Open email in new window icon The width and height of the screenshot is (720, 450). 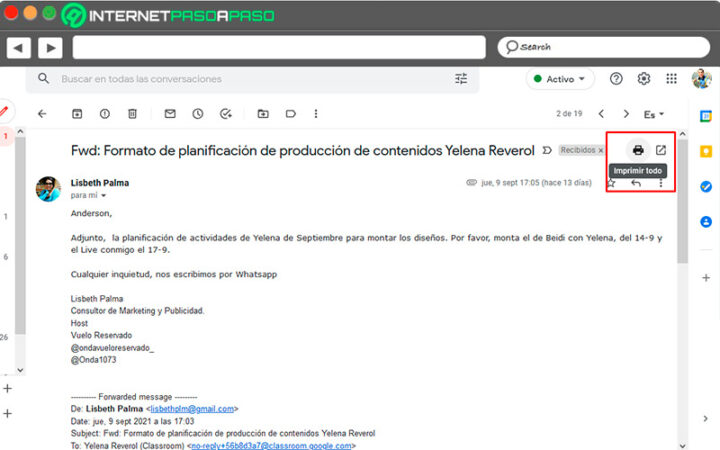click(661, 150)
